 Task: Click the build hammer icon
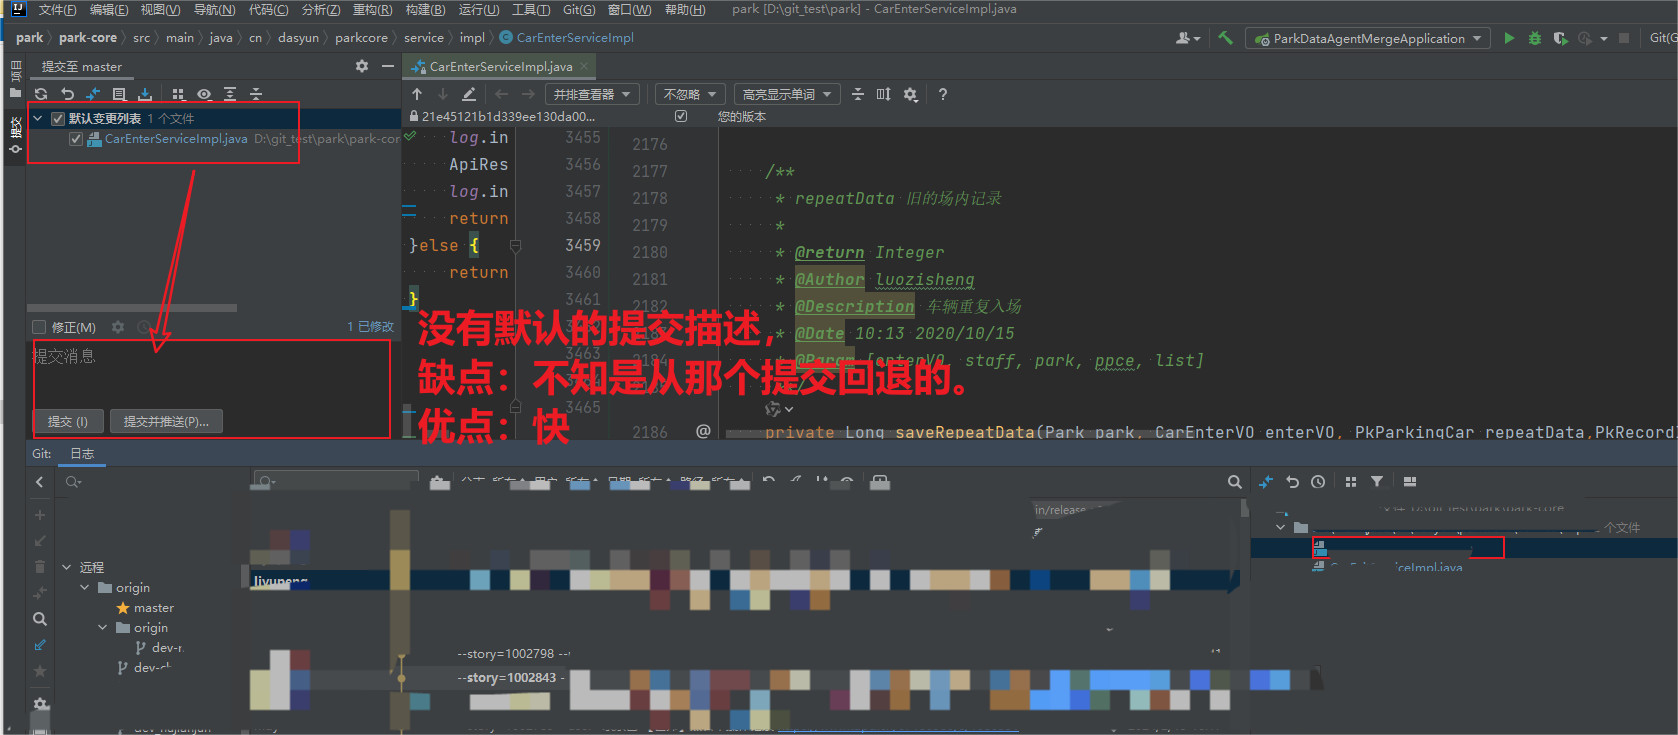point(1225,38)
